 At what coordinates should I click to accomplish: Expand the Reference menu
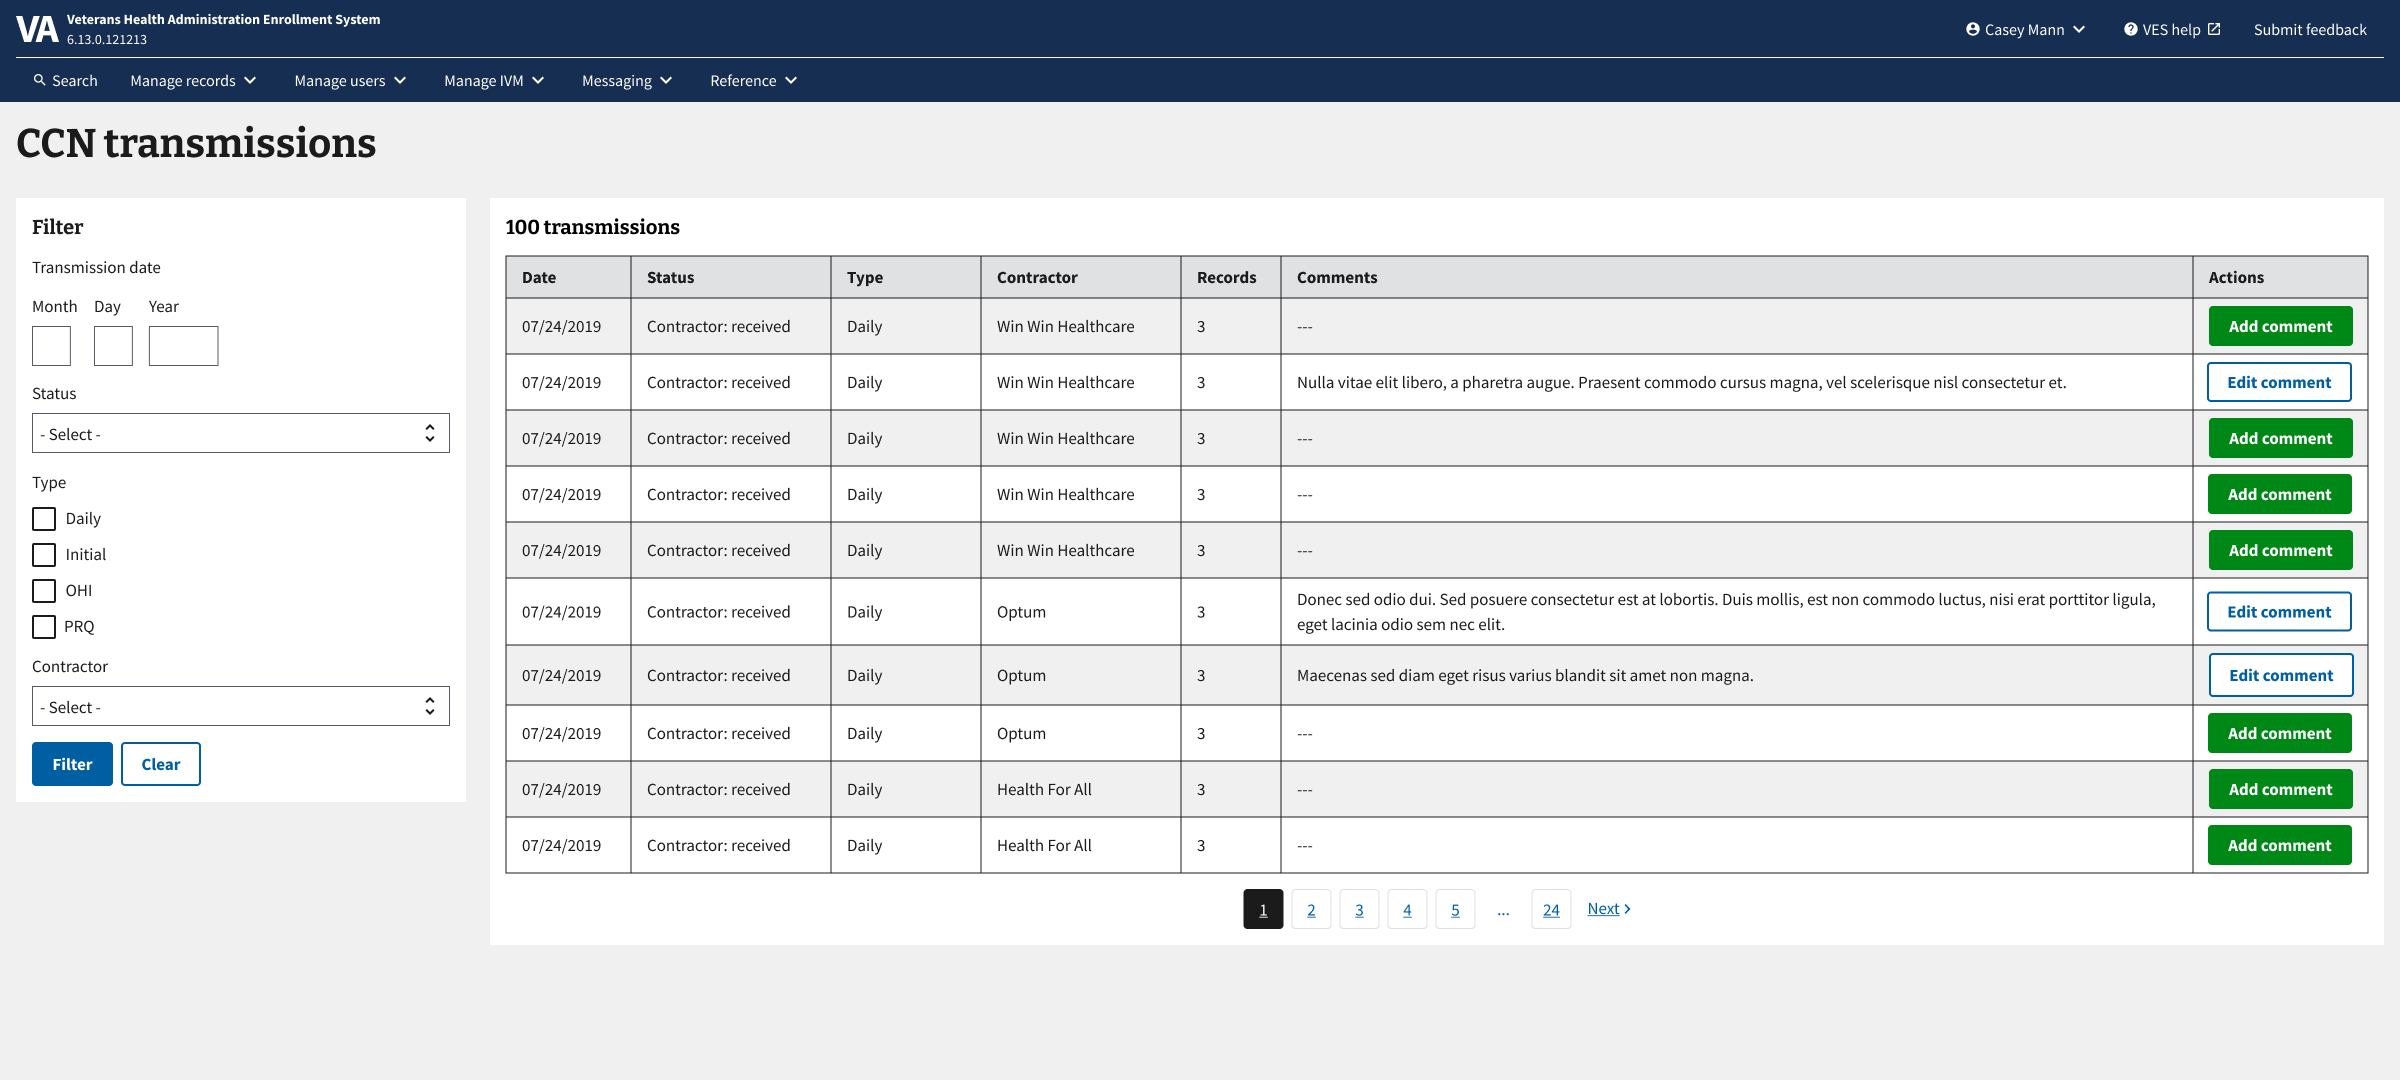[753, 81]
